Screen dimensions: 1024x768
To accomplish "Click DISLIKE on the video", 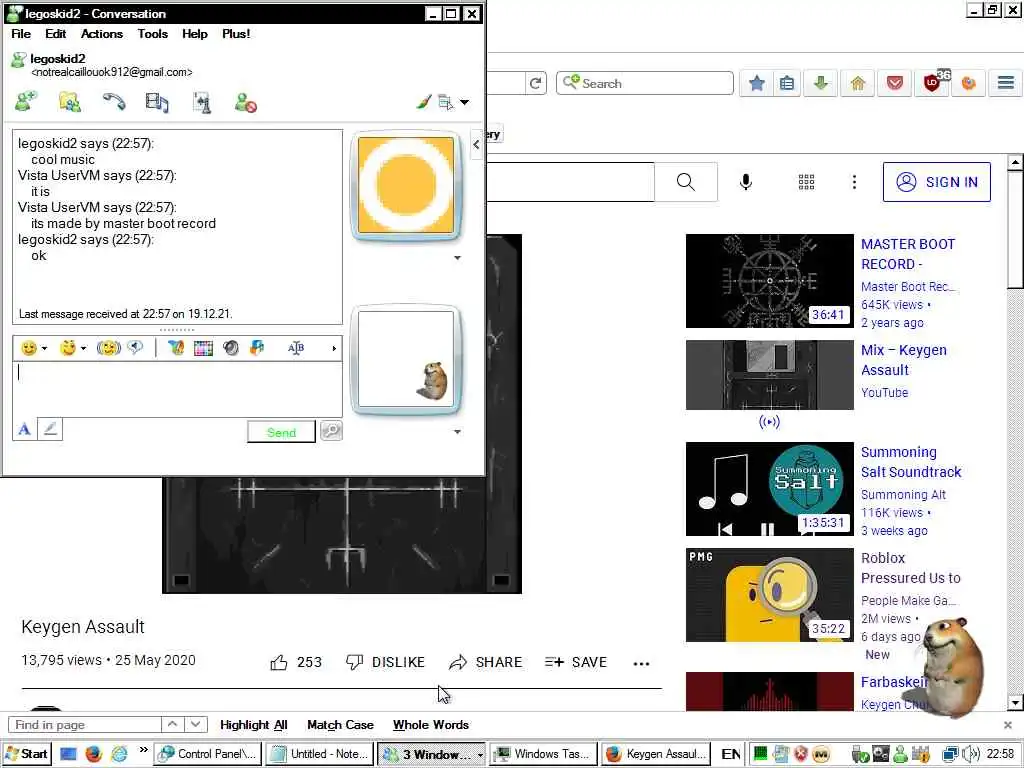I will click(385, 662).
